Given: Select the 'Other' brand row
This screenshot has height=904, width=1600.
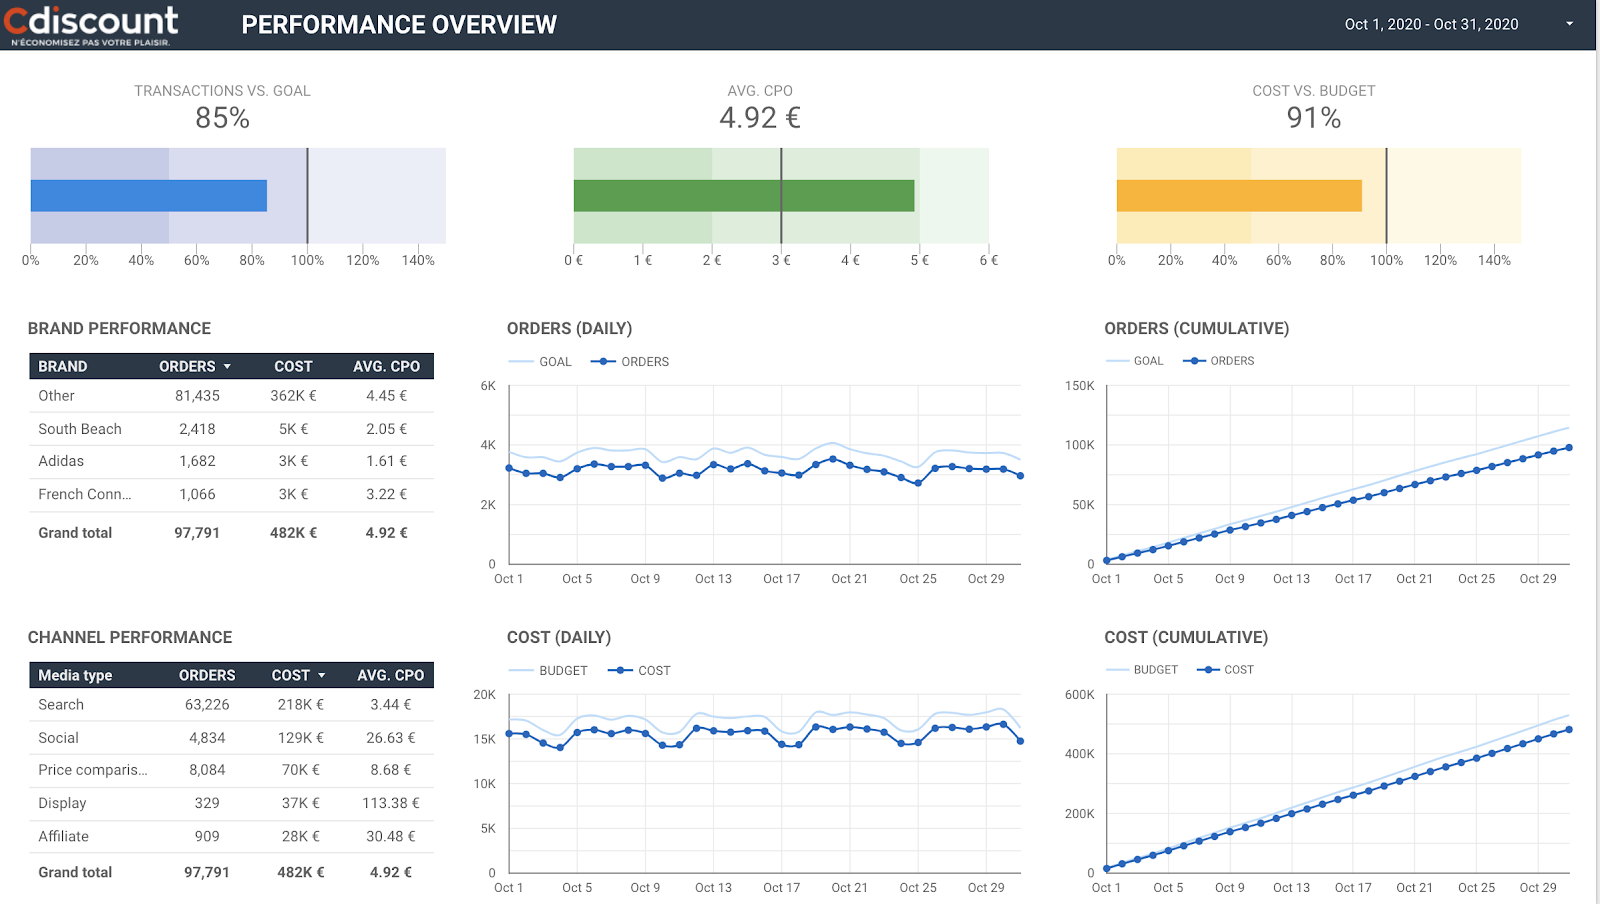Looking at the screenshot, I should click(231, 395).
